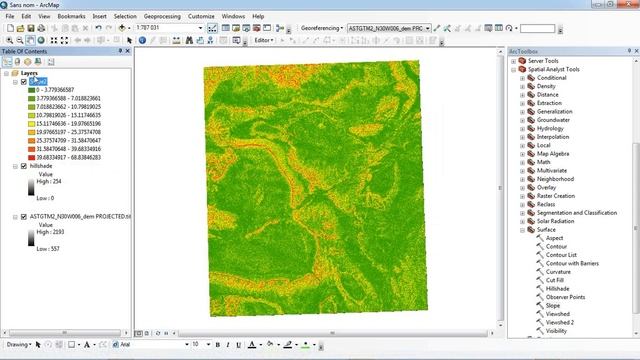This screenshot has height=360, width=640.
Task: Activate the Pan hand tool
Action: tap(30, 40)
